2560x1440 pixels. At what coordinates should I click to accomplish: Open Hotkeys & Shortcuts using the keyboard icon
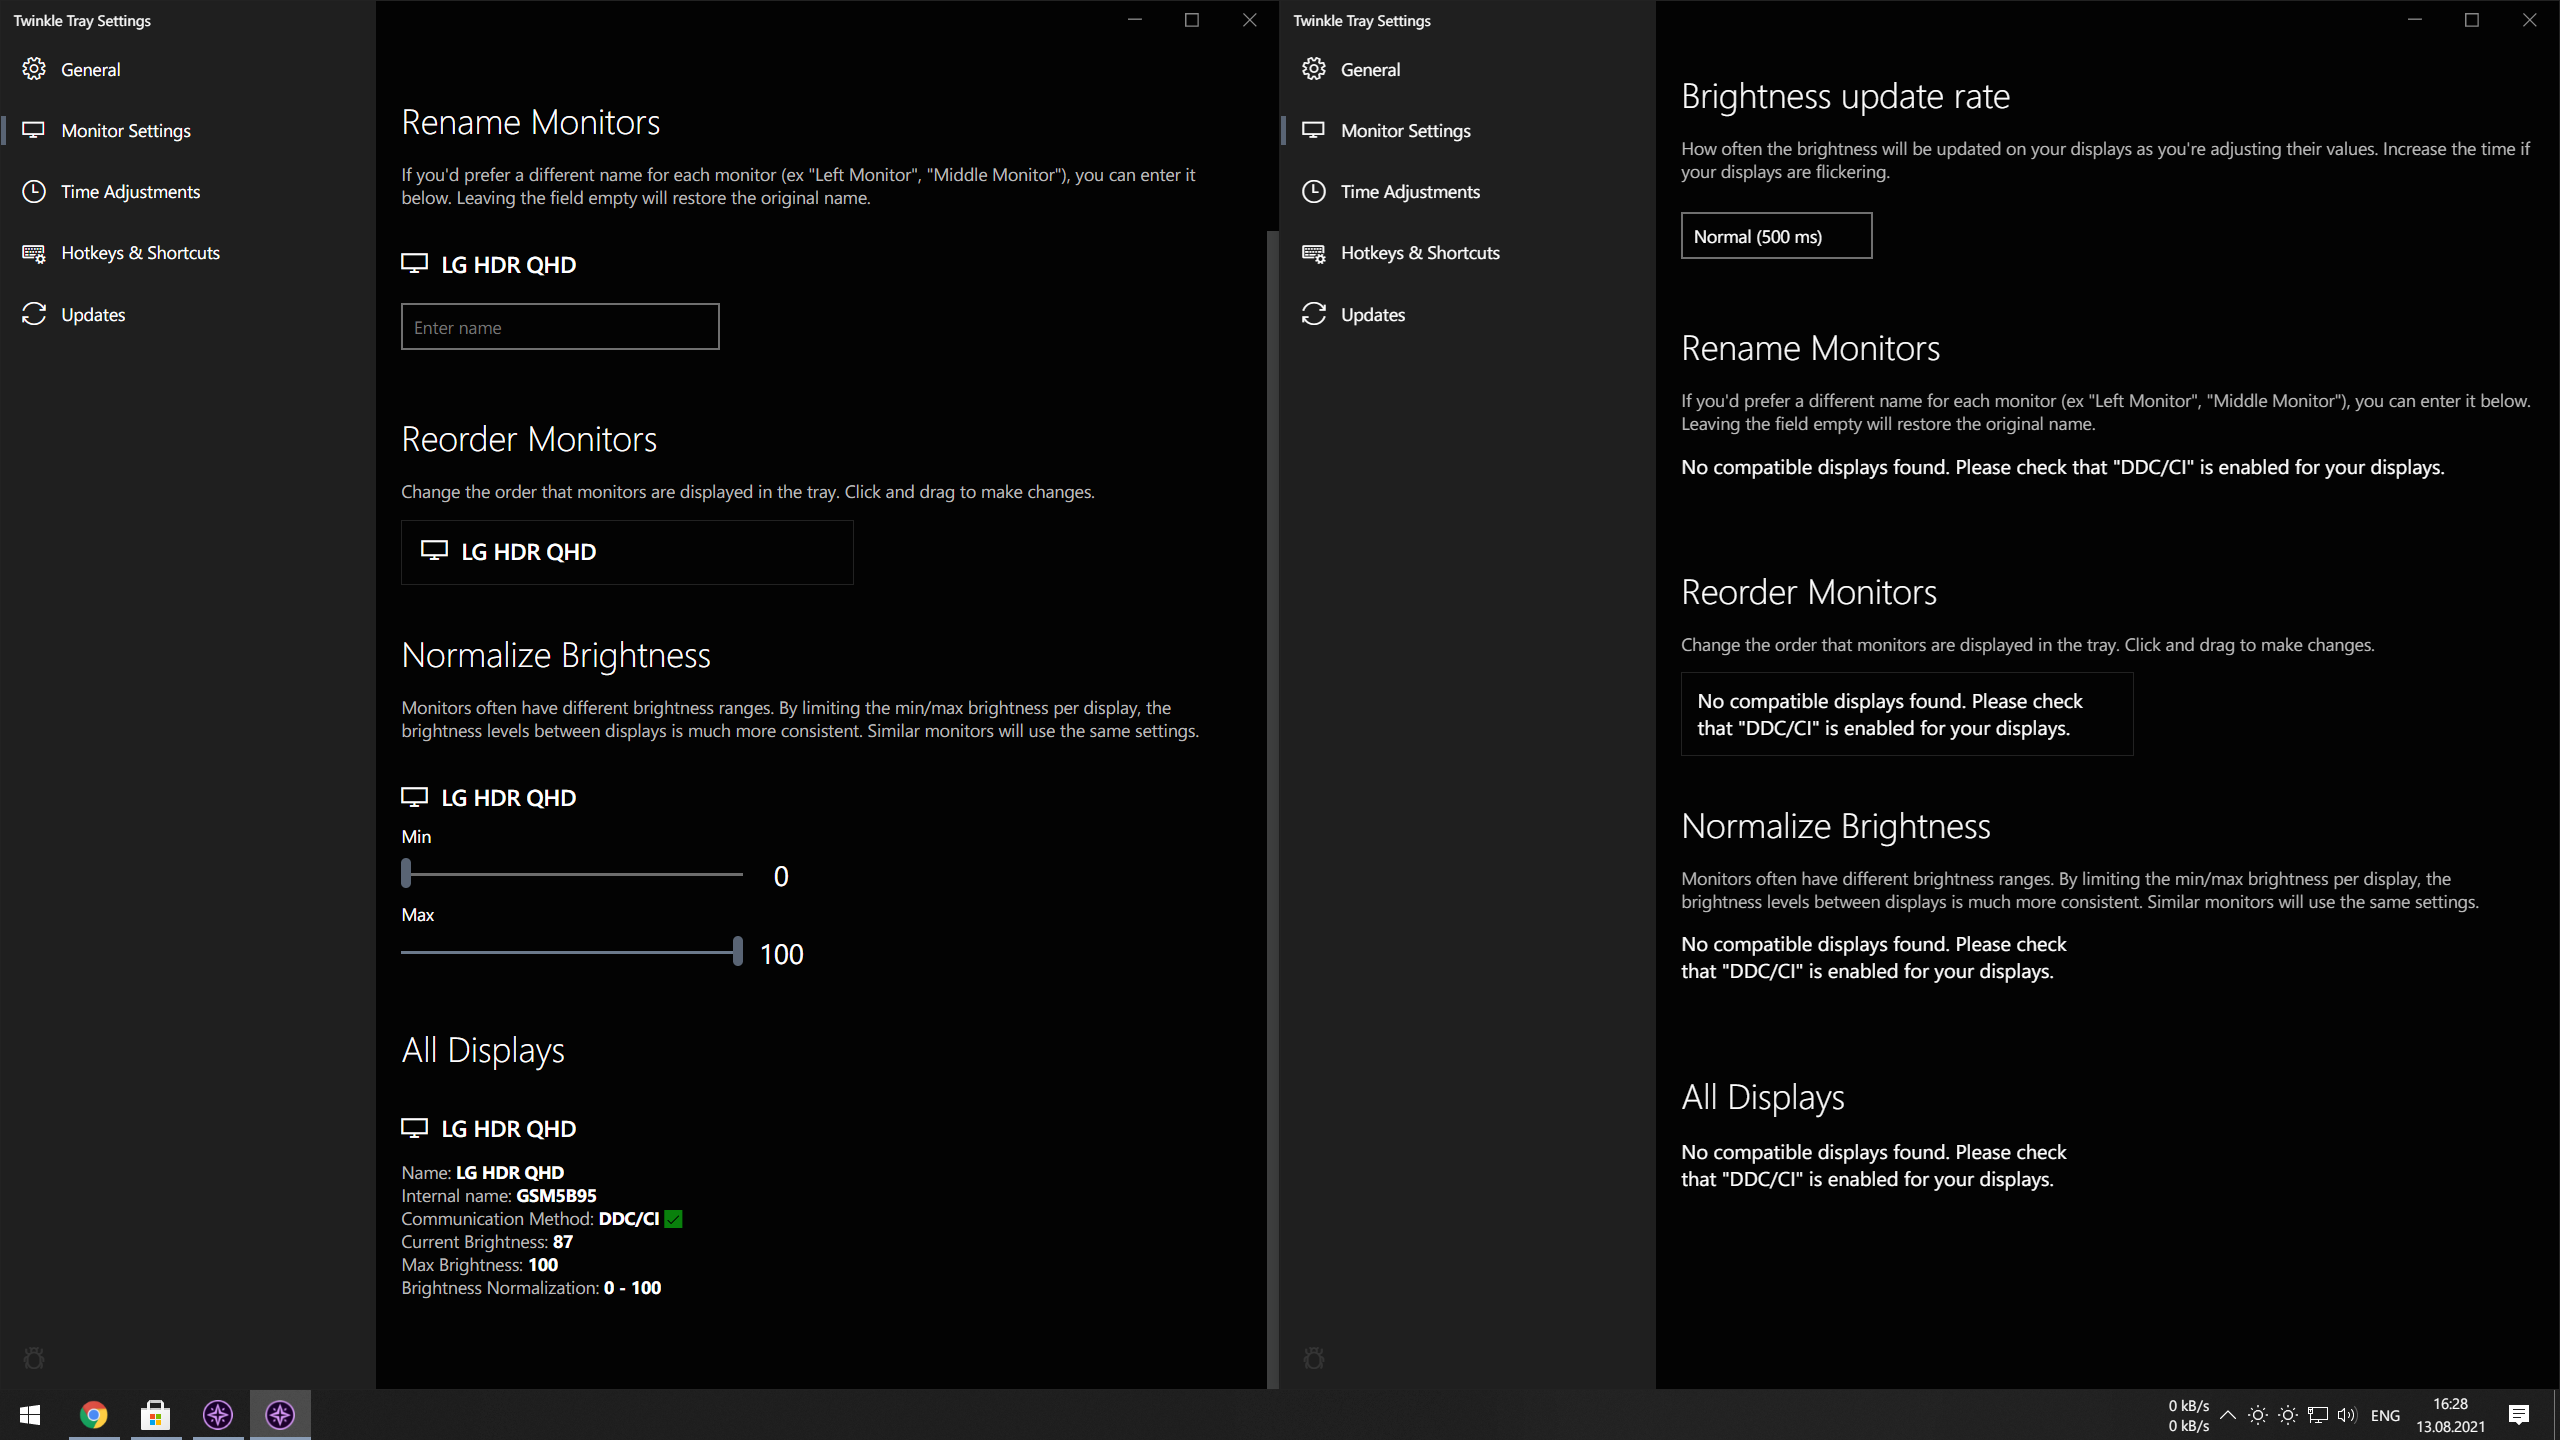click(x=35, y=252)
